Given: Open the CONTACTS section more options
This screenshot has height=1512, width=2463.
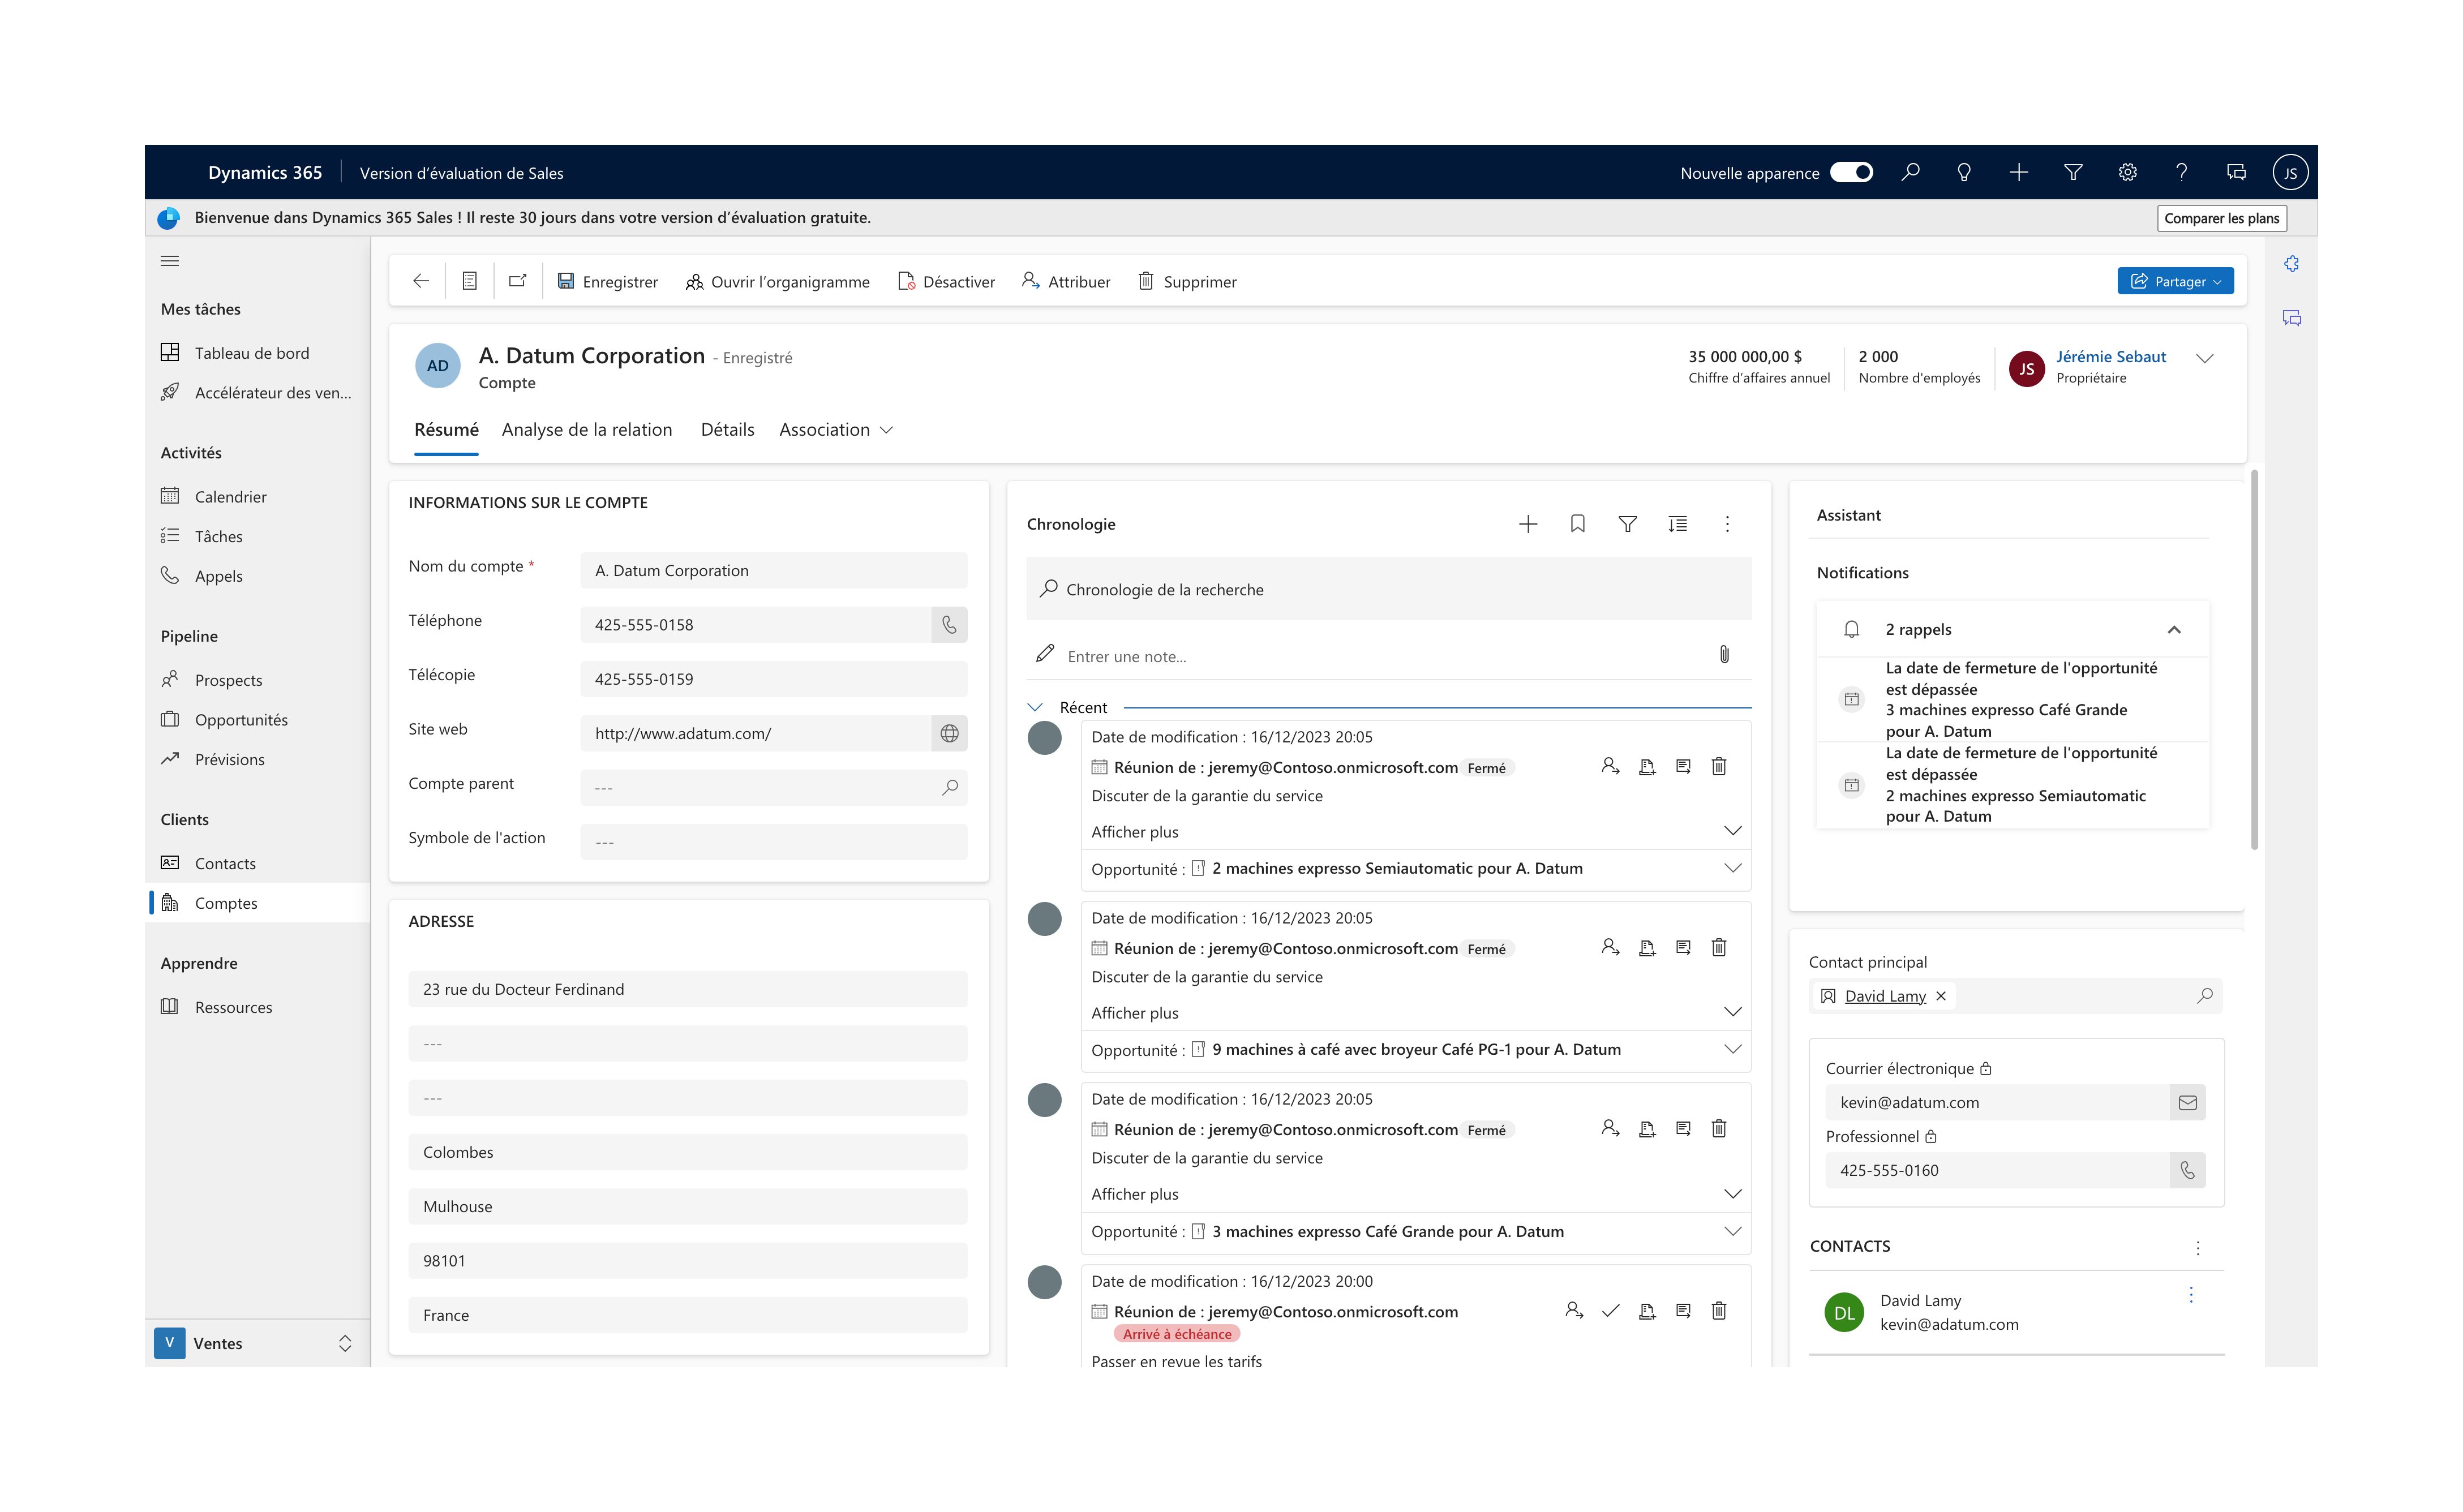Looking at the screenshot, I should coord(2197,1248).
